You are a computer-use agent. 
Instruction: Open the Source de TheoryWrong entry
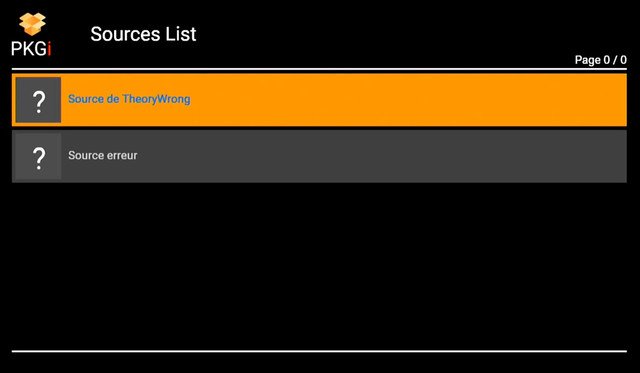coord(319,100)
